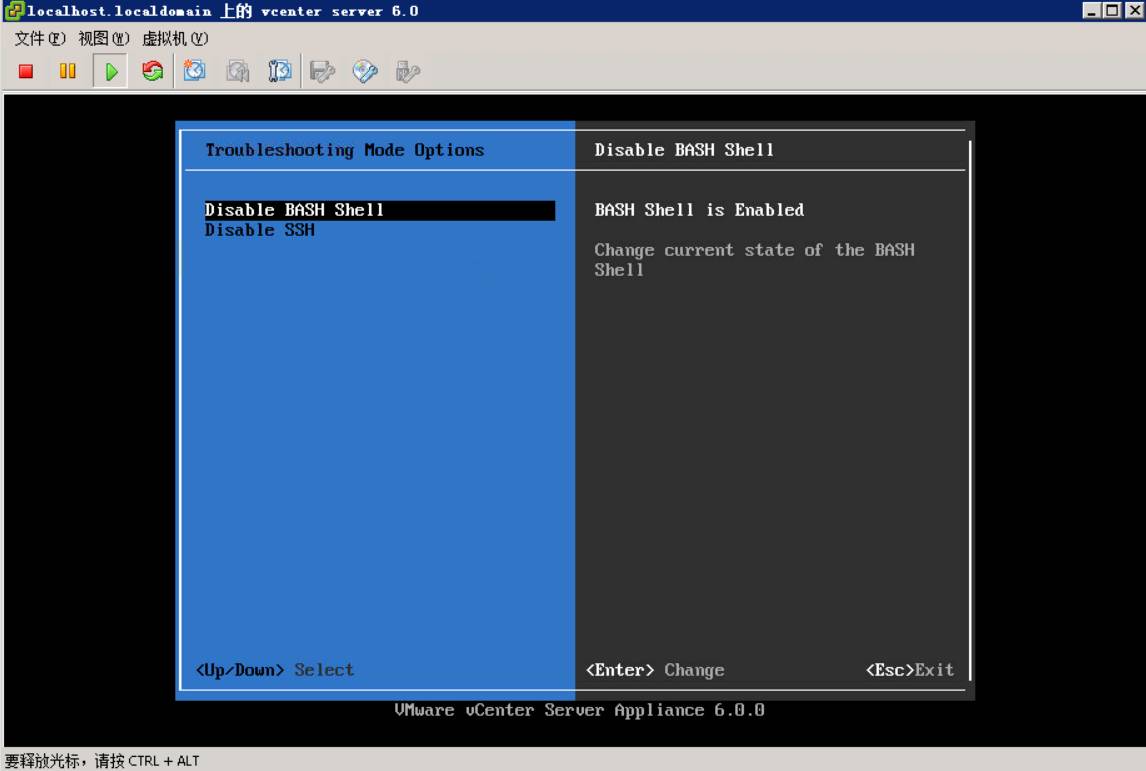Open the 文件(F) menu
Image resolution: width=1146 pixels, height=771 pixels.
[40, 38]
